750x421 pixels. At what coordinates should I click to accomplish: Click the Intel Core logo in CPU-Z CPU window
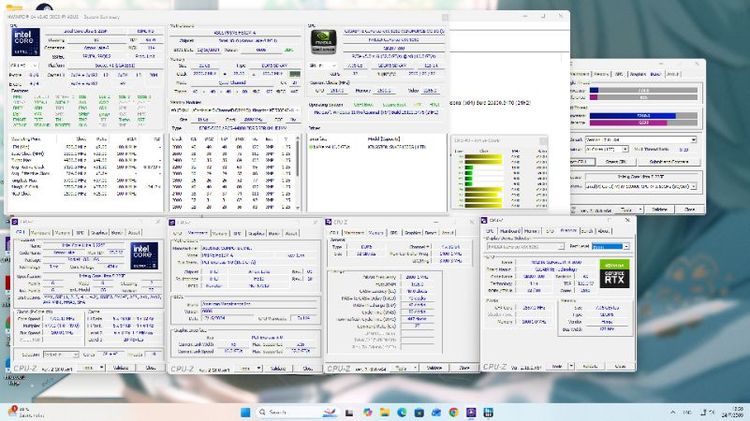coord(144,255)
